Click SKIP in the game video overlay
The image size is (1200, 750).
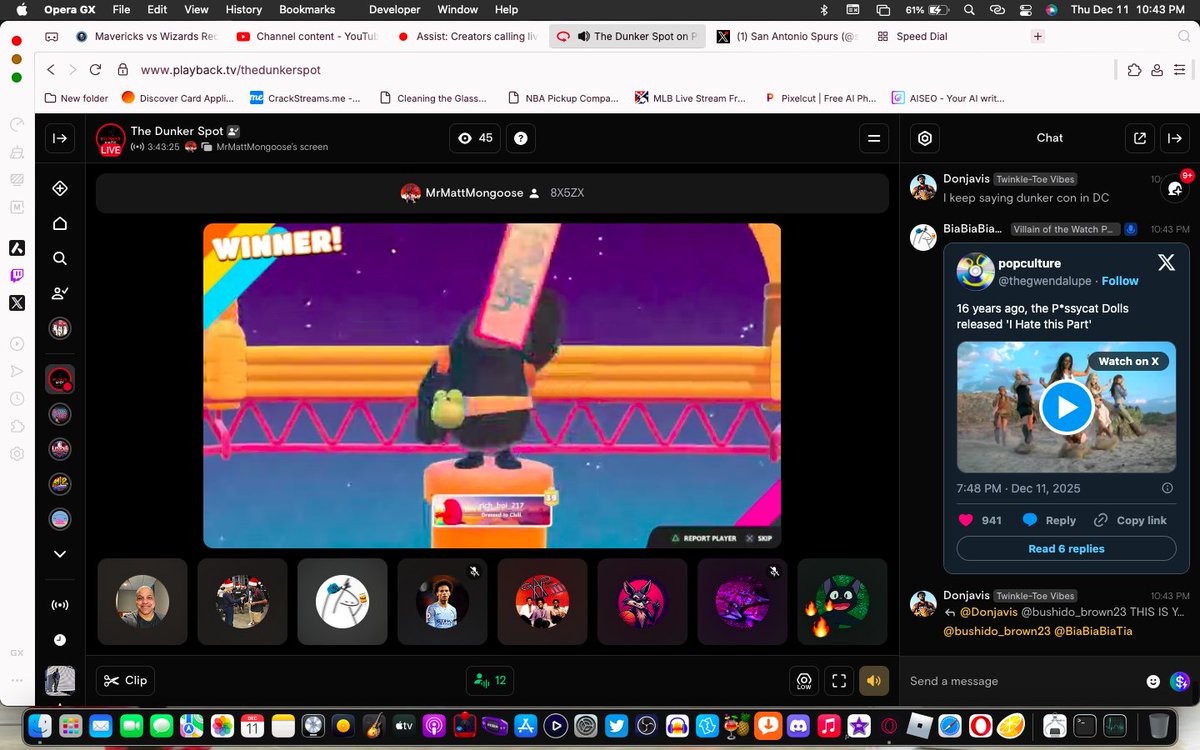[x=760, y=538]
